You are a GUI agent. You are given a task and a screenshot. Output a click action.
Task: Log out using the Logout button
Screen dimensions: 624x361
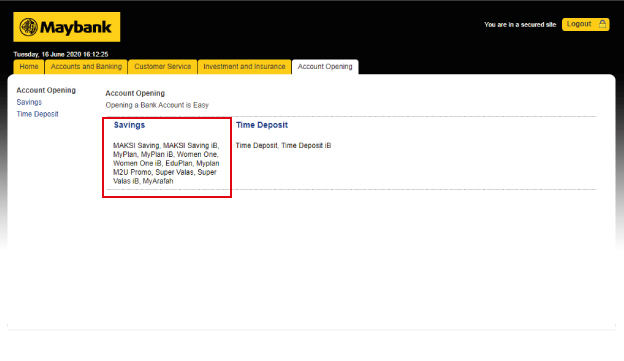coord(585,24)
